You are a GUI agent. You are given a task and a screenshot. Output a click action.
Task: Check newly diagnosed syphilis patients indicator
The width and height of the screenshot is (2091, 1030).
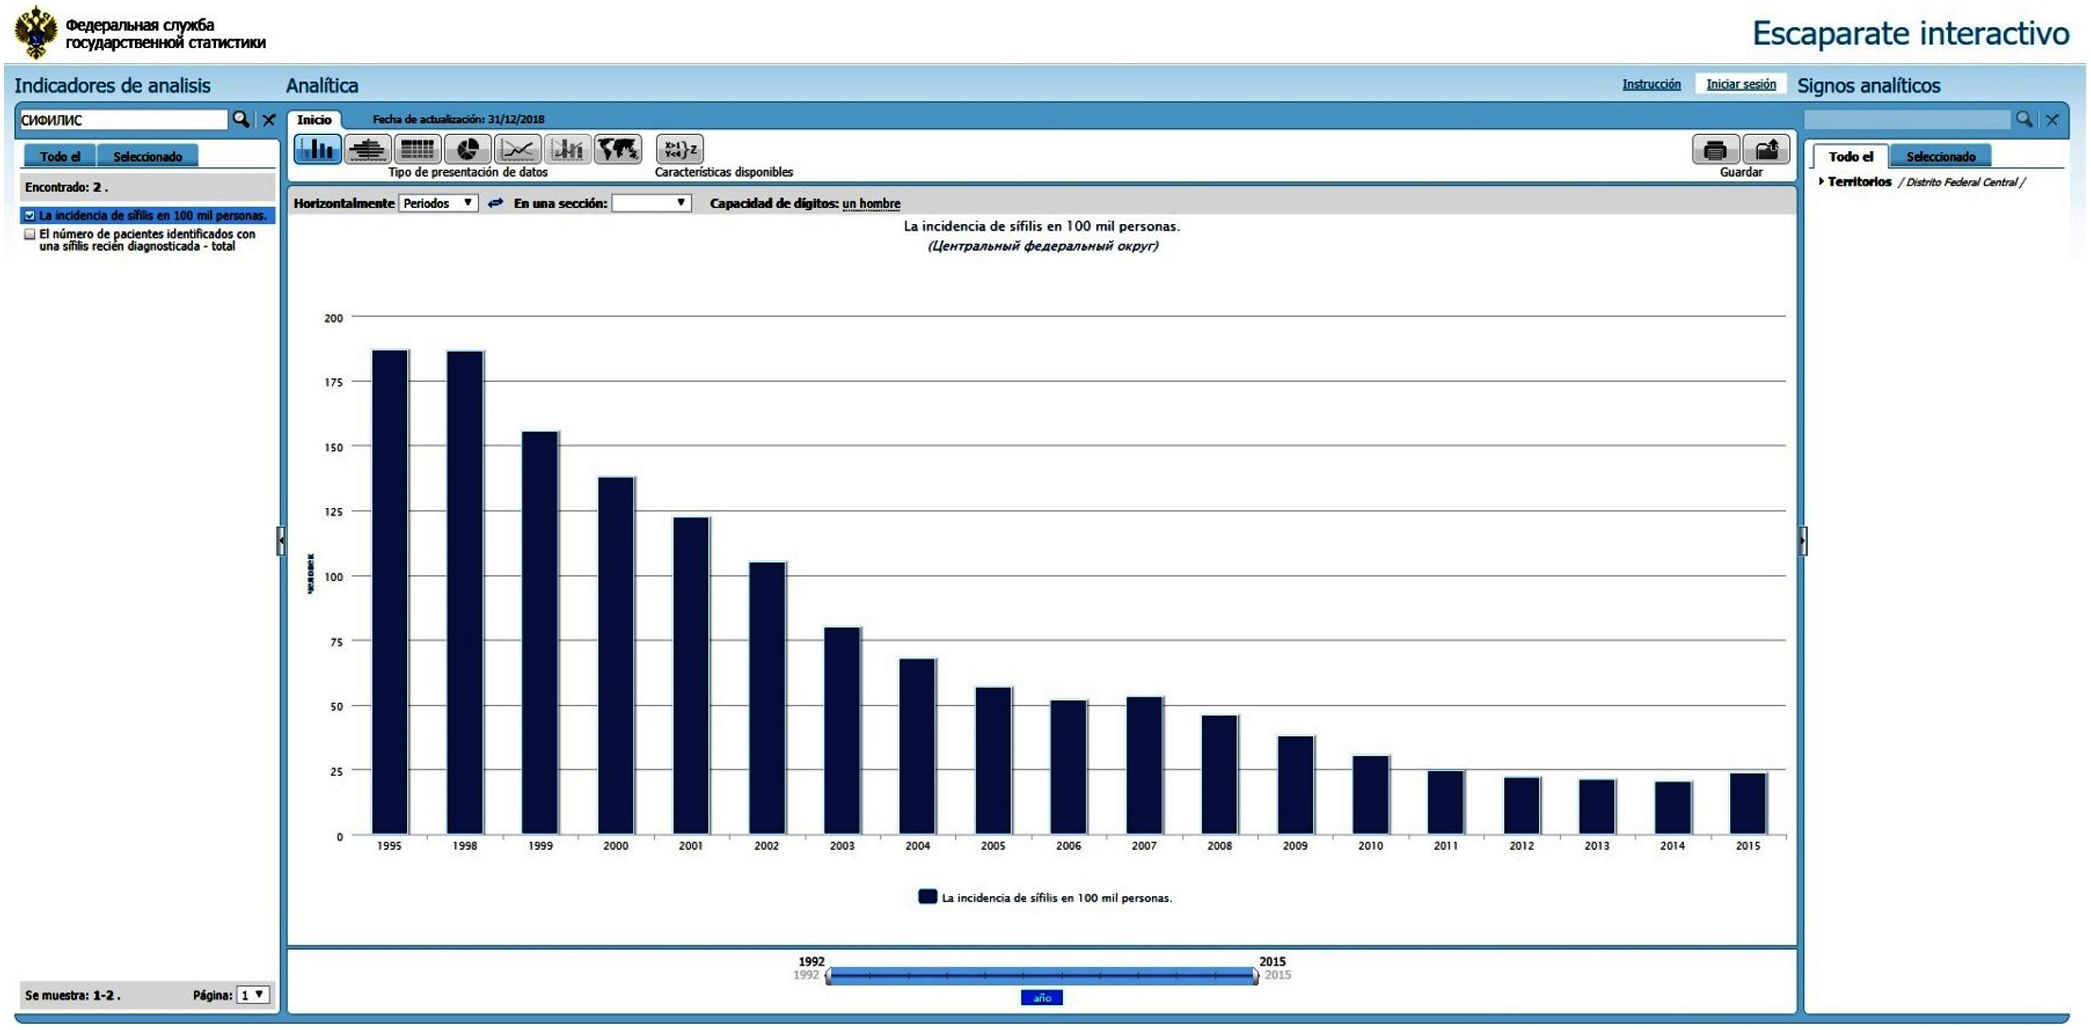pyautogui.click(x=30, y=234)
